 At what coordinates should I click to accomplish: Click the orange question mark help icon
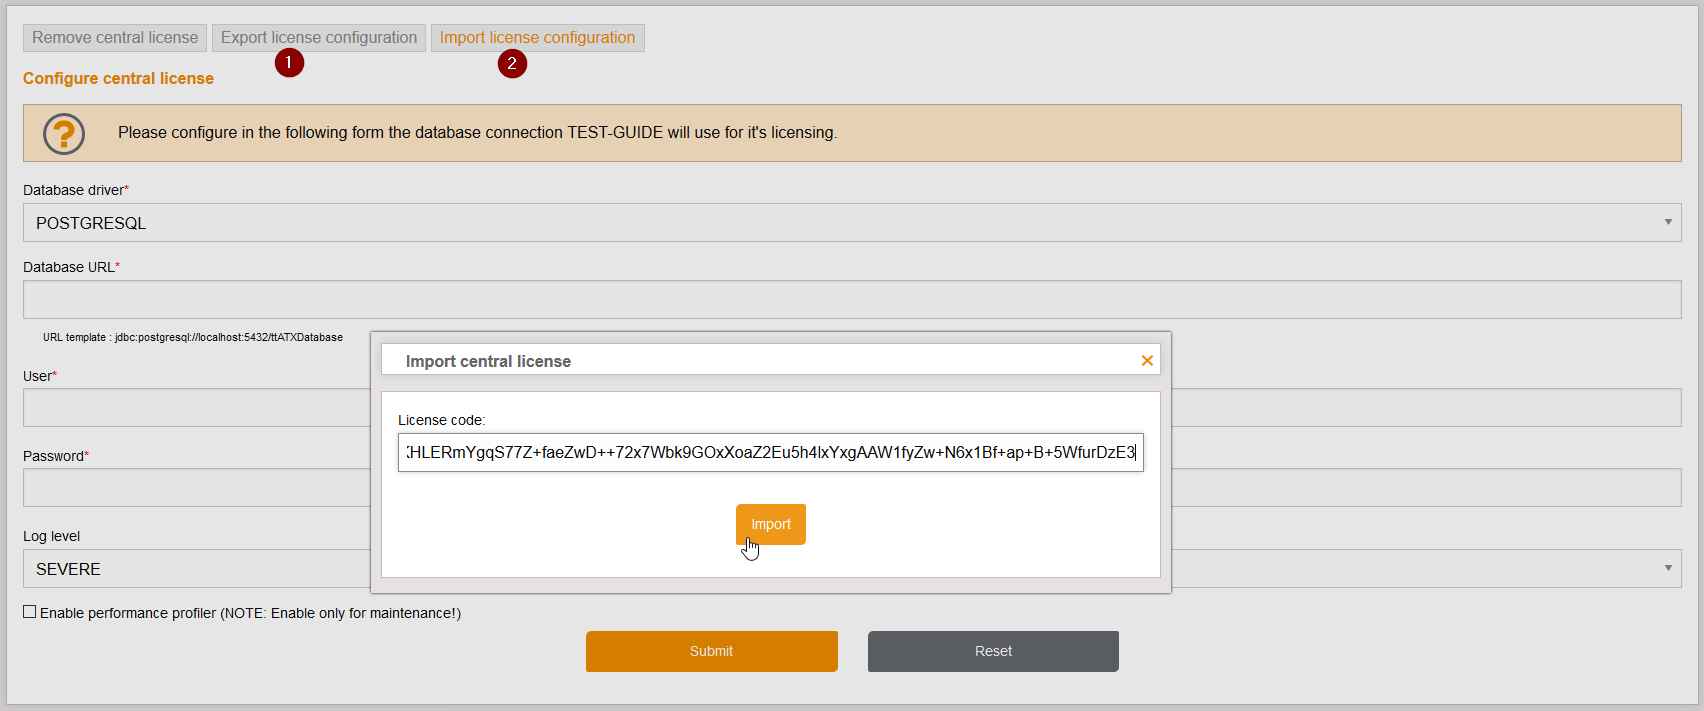(x=64, y=133)
